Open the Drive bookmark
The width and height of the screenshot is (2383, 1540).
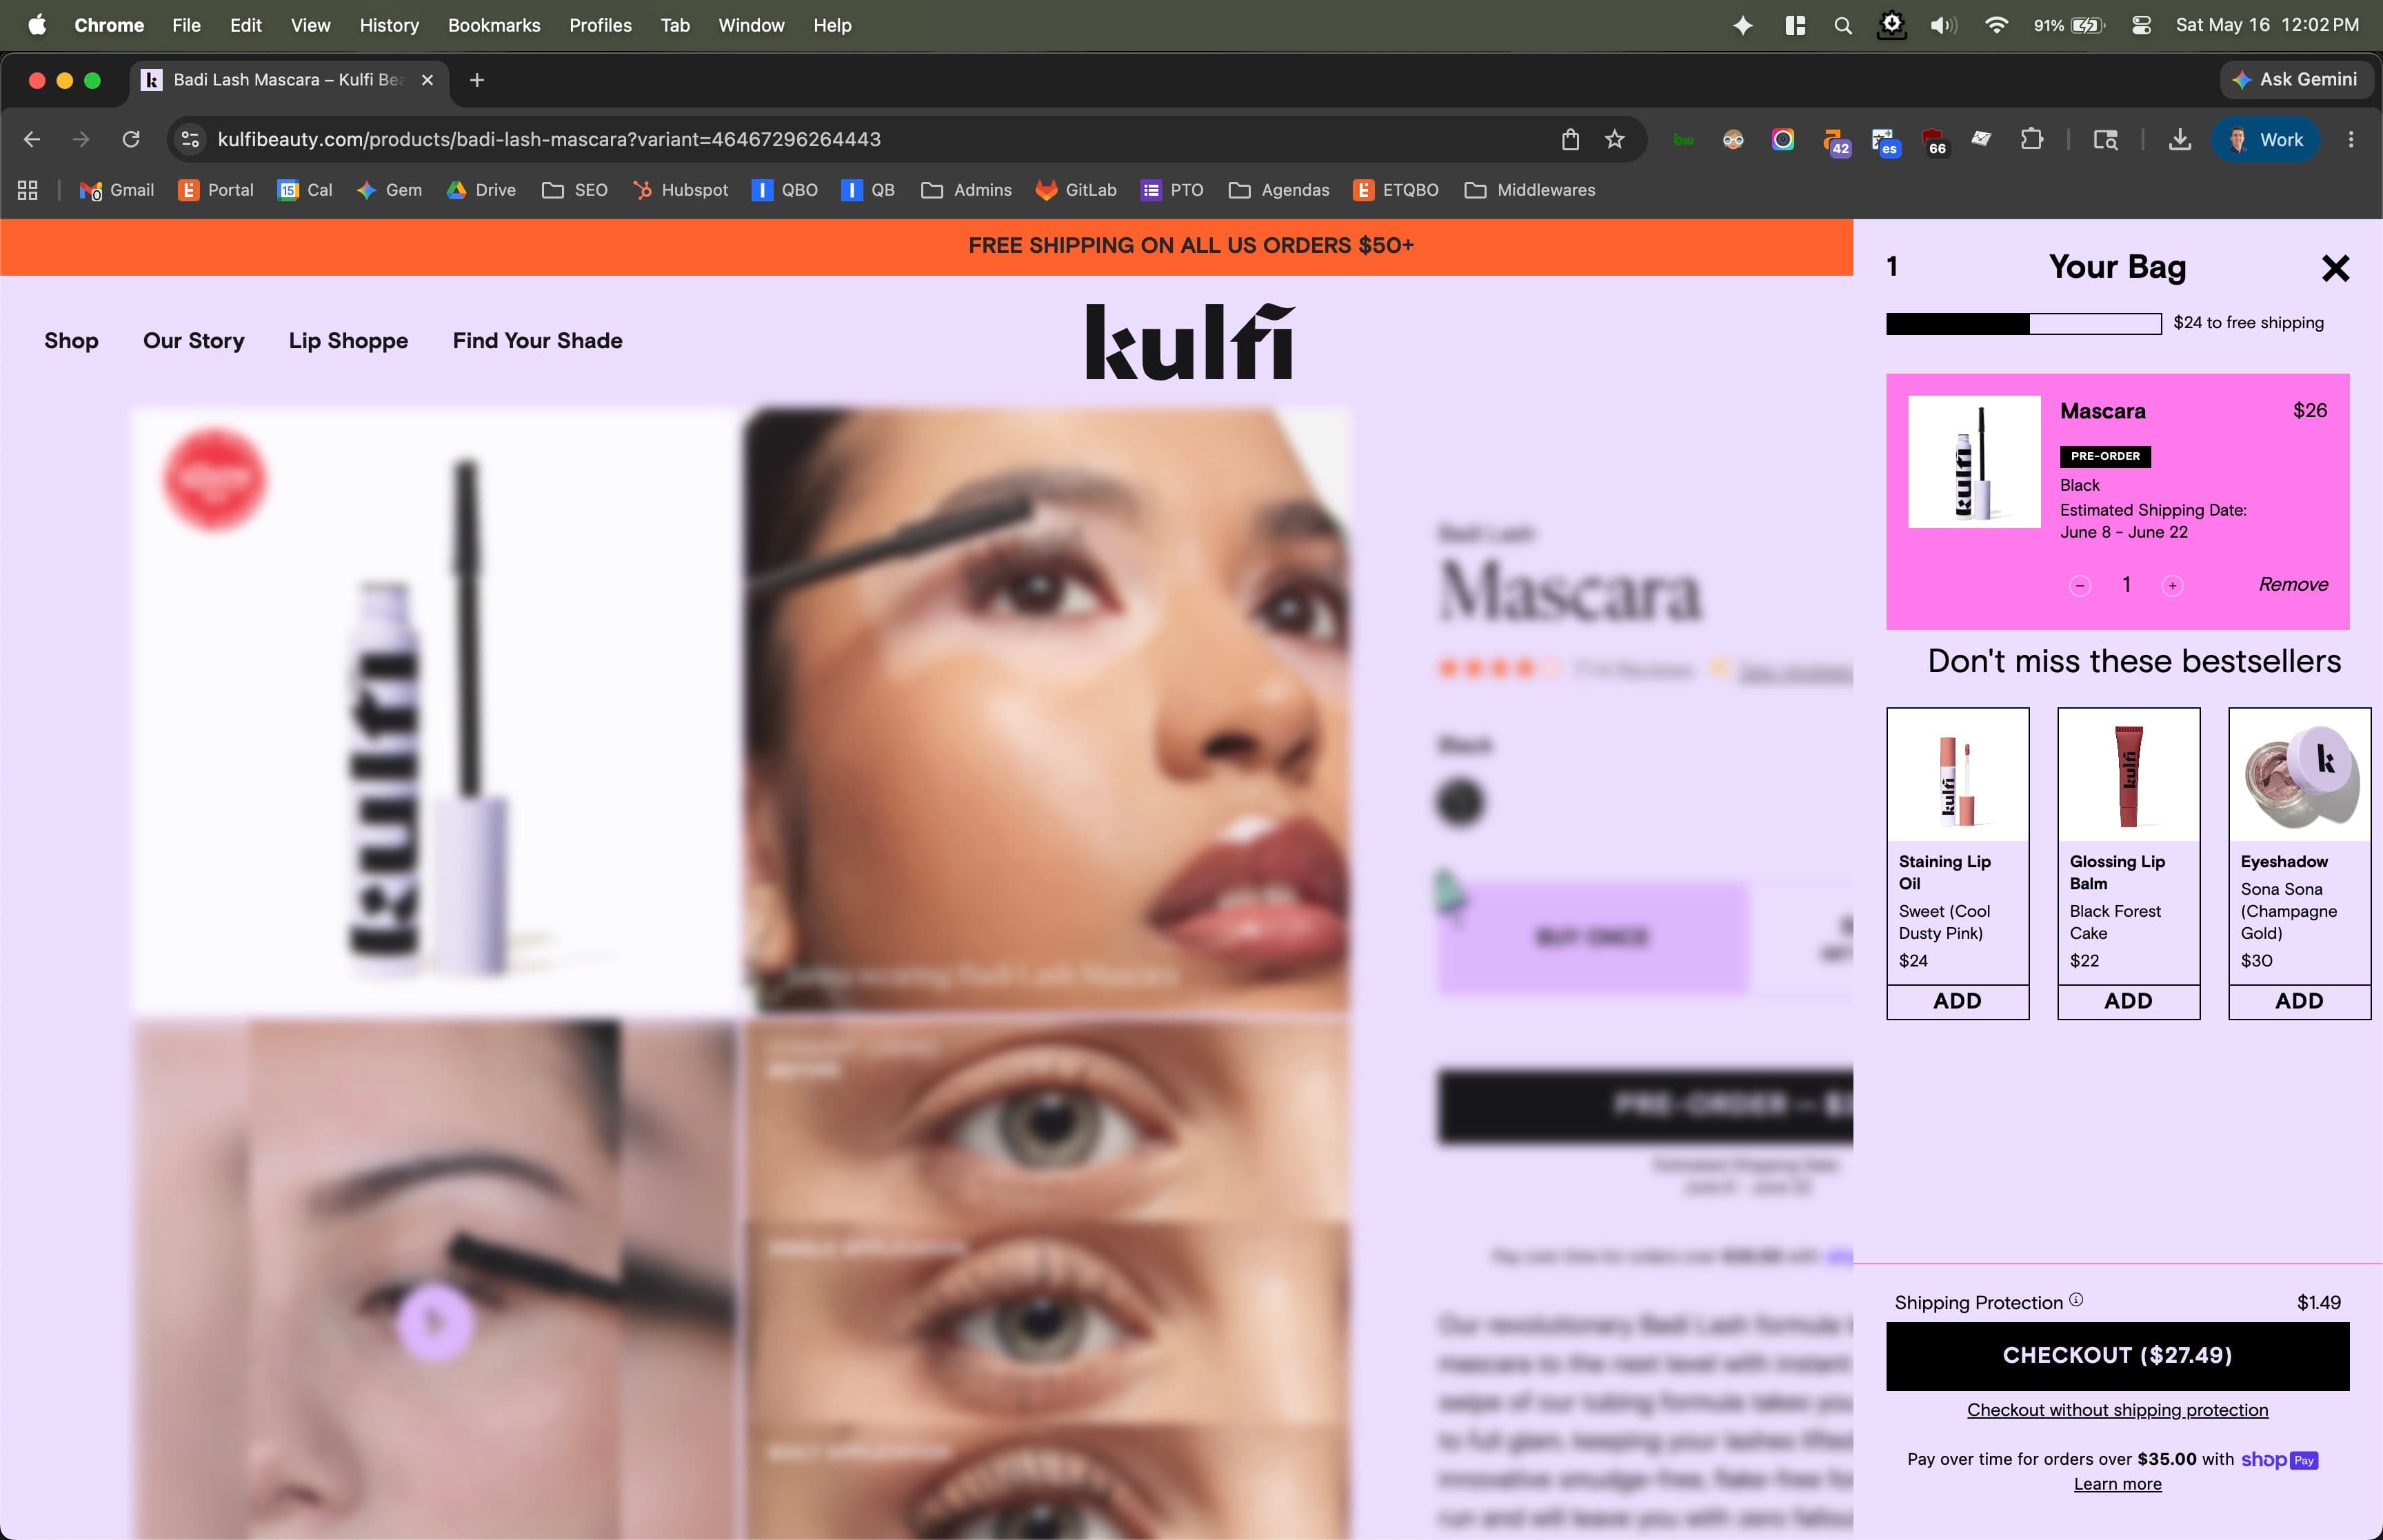point(481,190)
